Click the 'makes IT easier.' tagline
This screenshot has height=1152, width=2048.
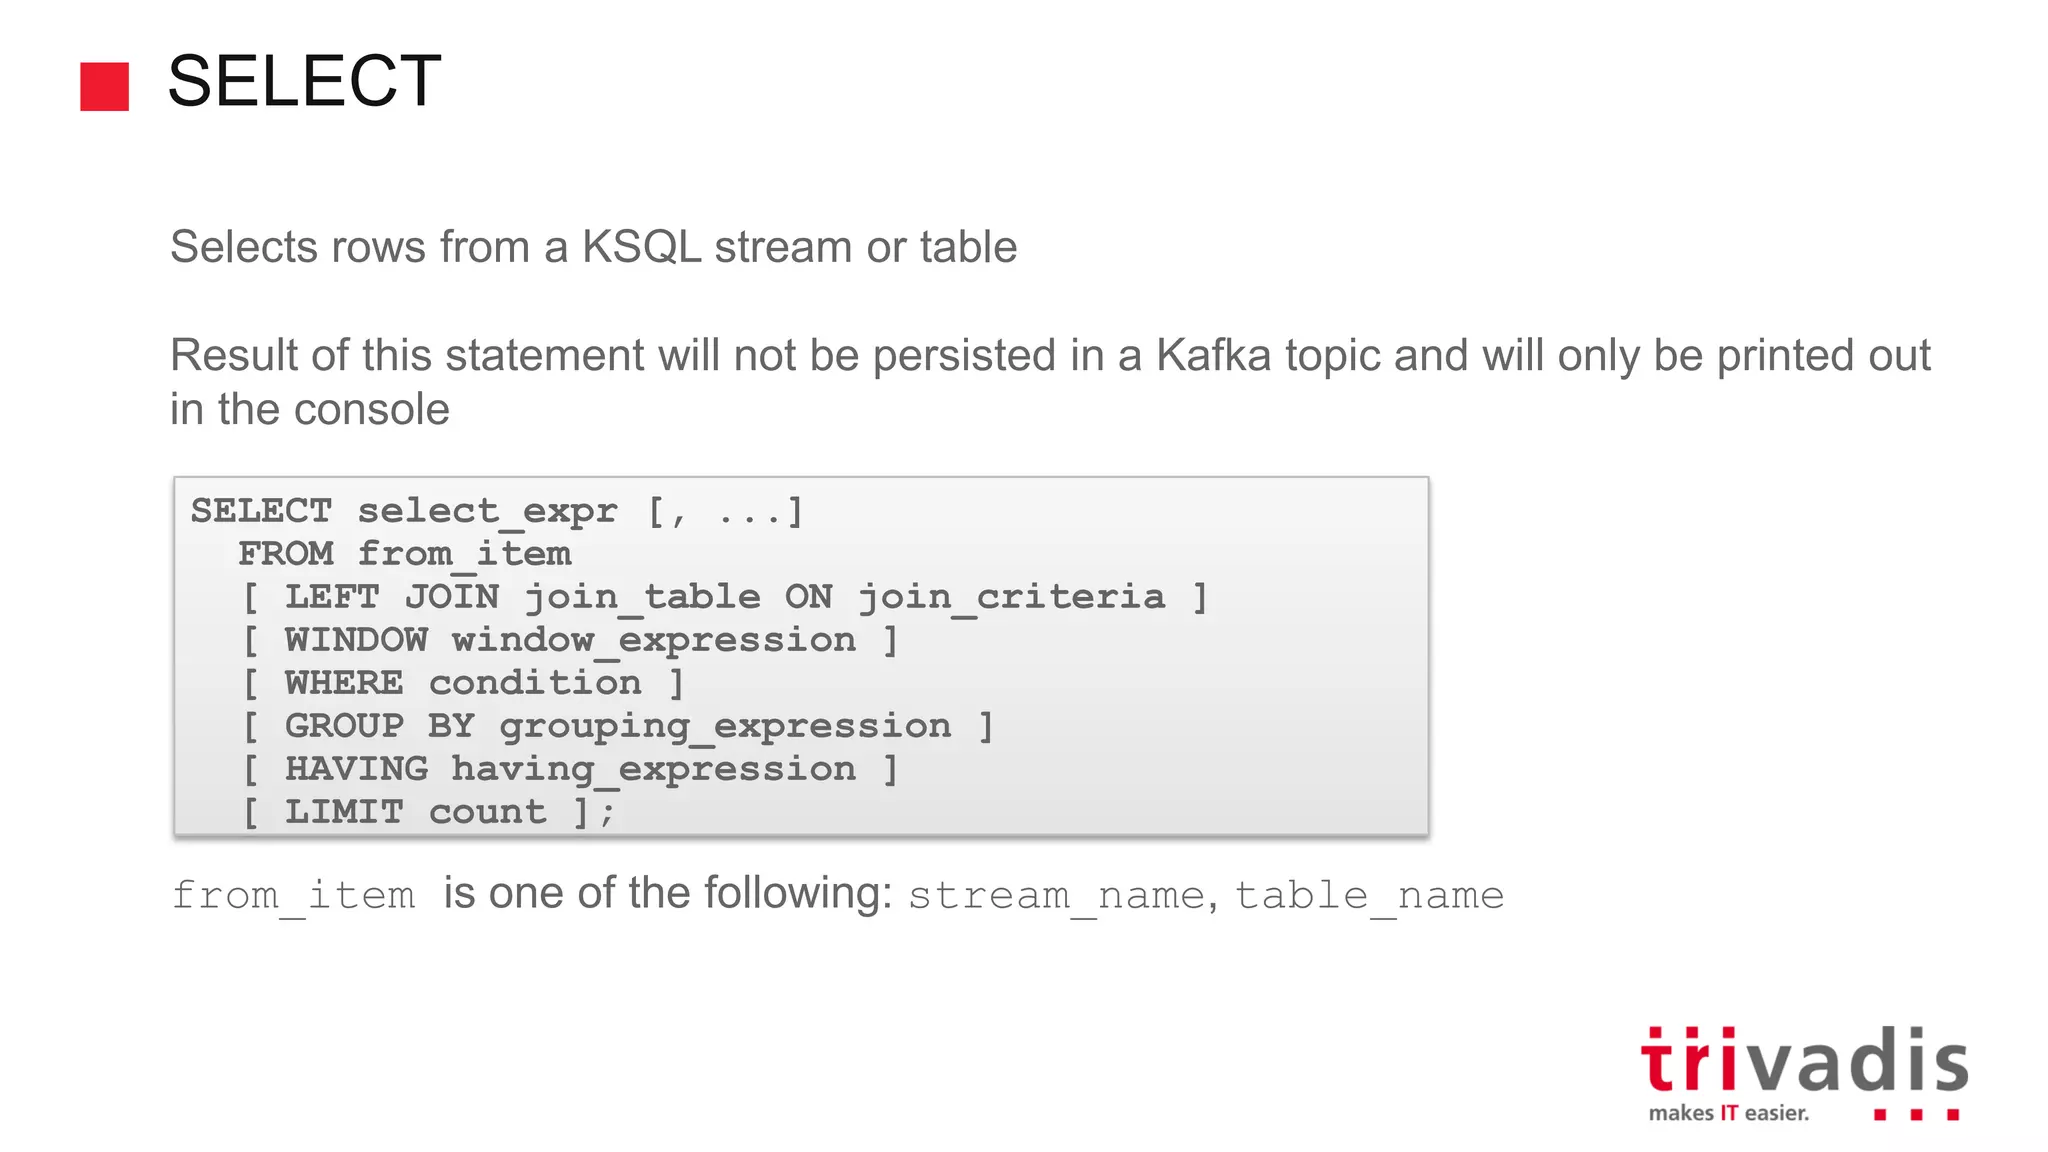point(1728,1113)
